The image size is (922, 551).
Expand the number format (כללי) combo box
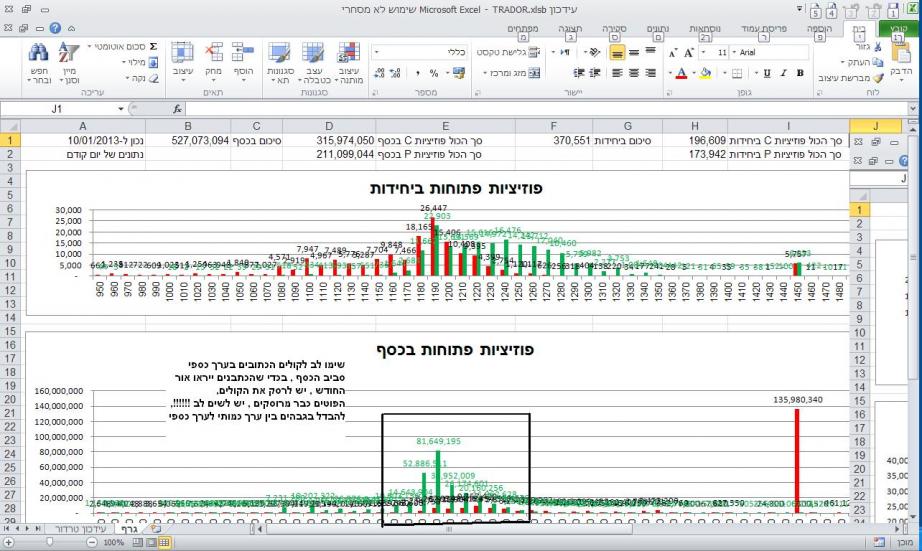[377, 51]
